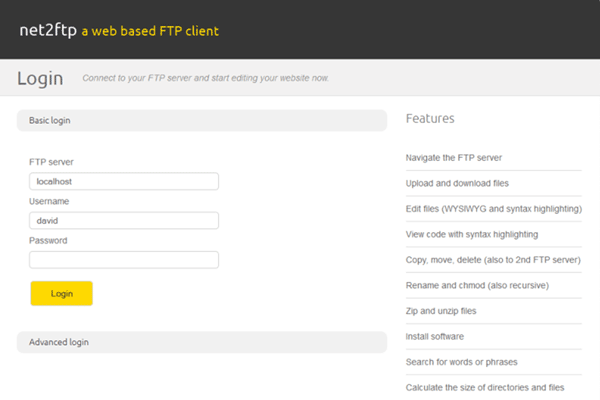Collapse the Basic login section header
Image resolution: width=600 pixels, height=400 pixels.
tap(201, 120)
